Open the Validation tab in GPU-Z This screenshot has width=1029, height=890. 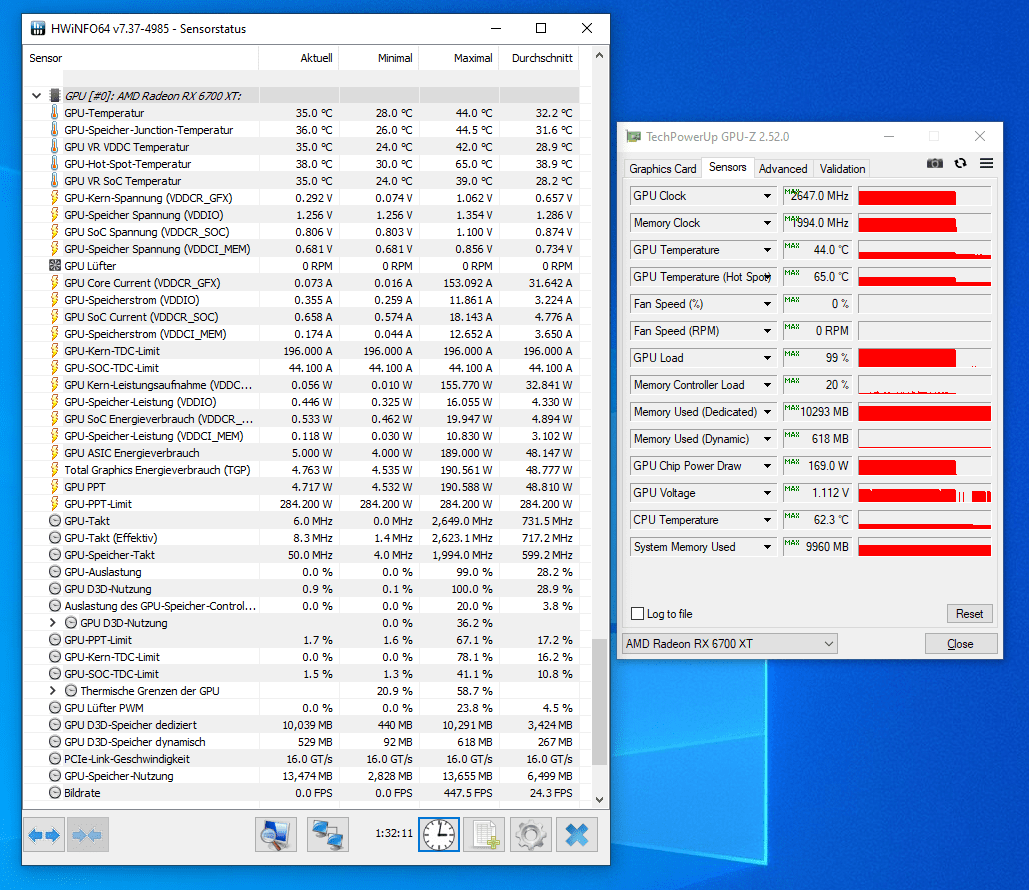point(842,169)
